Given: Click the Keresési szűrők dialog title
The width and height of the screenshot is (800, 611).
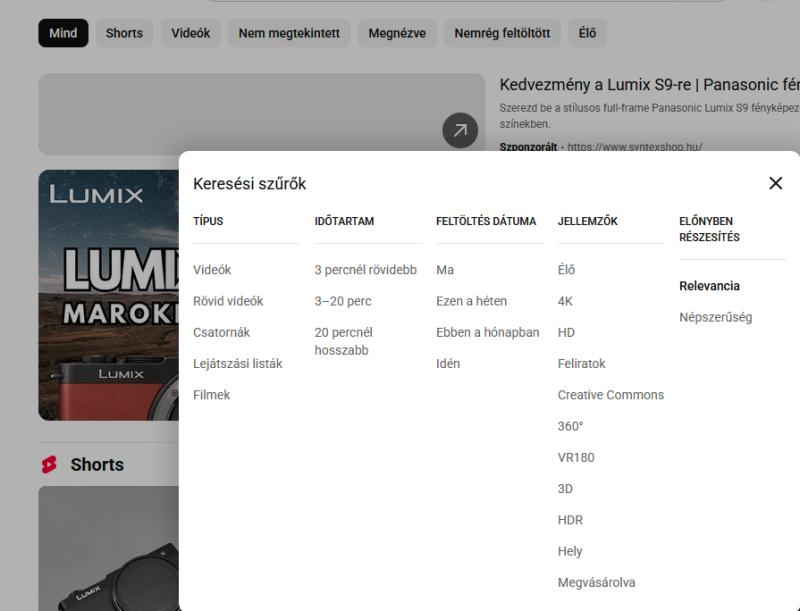Looking at the screenshot, I should (x=249, y=184).
